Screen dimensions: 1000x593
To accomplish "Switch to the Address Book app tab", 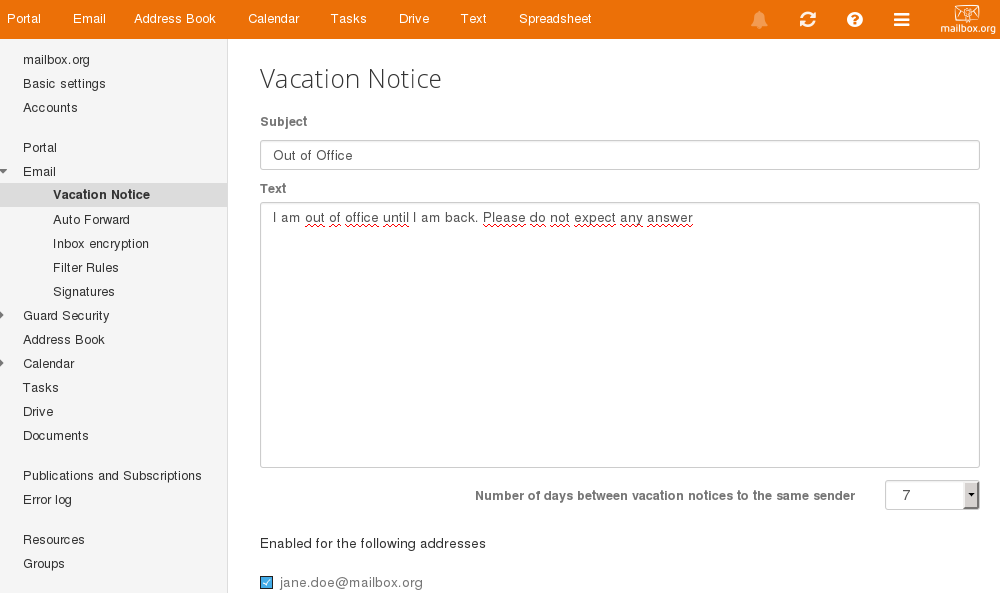I will [x=175, y=19].
